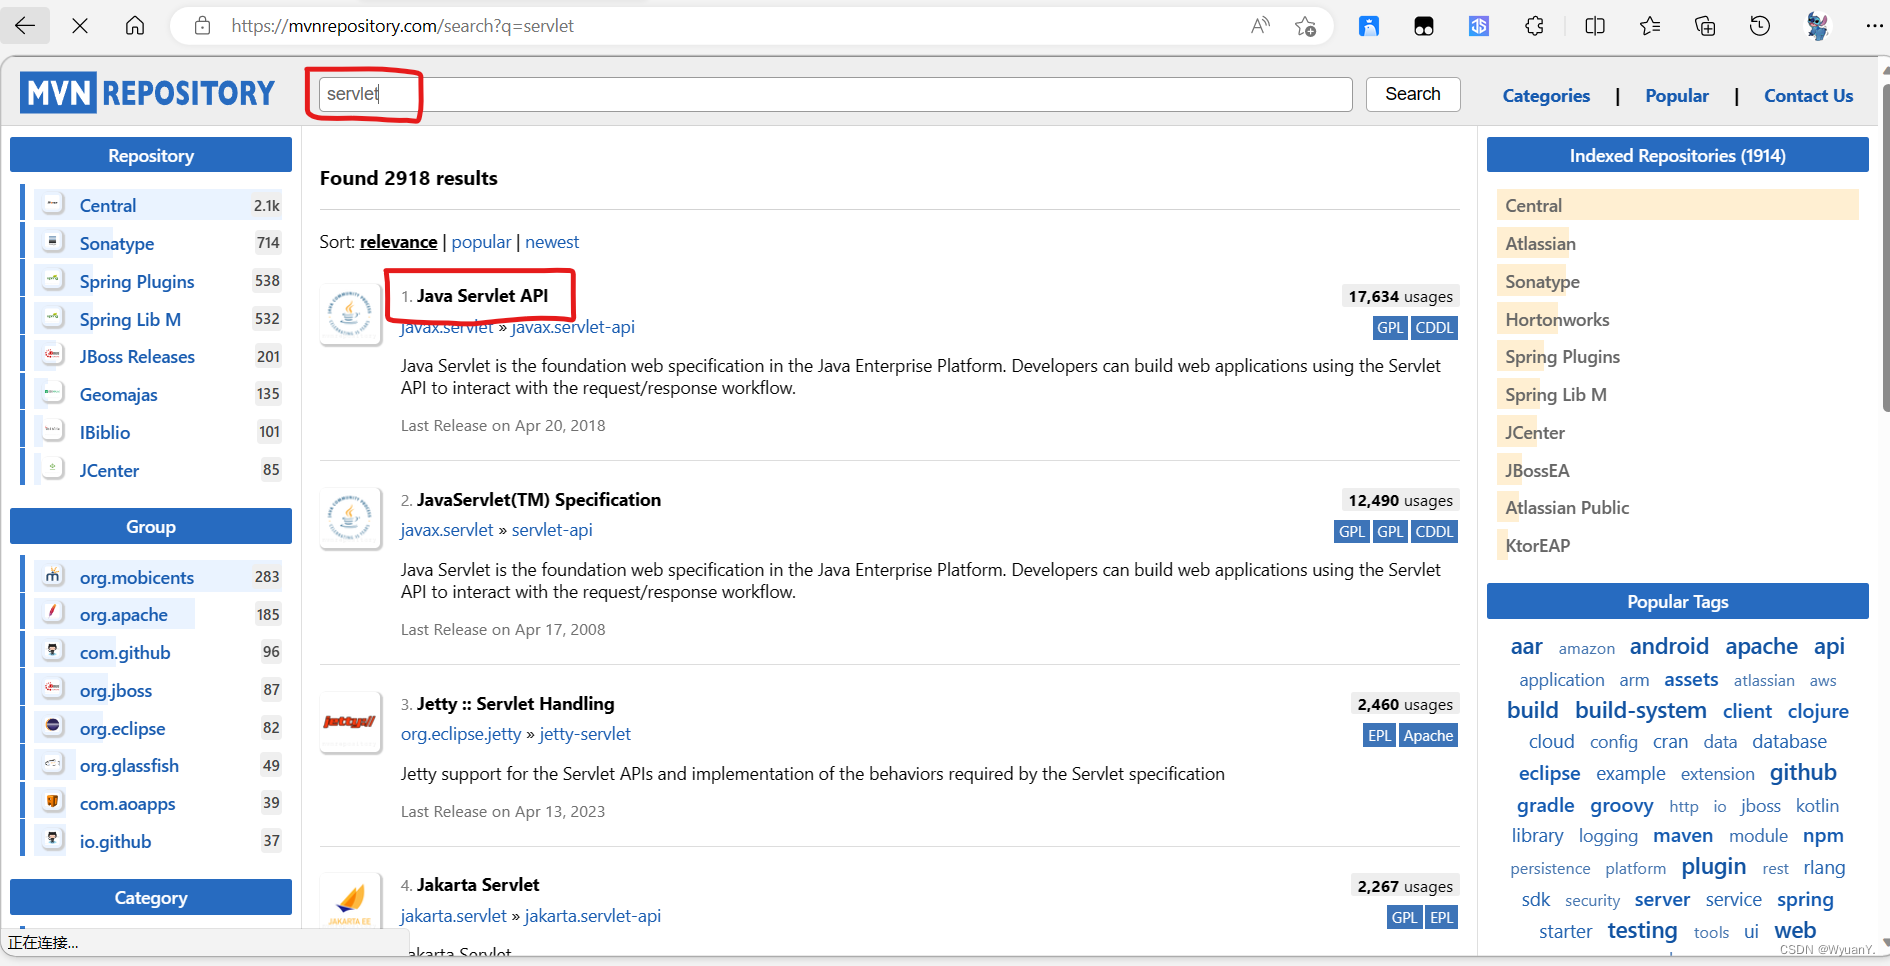
Task: Filter by Central repository in left sidebar
Action: coord(108,206)
